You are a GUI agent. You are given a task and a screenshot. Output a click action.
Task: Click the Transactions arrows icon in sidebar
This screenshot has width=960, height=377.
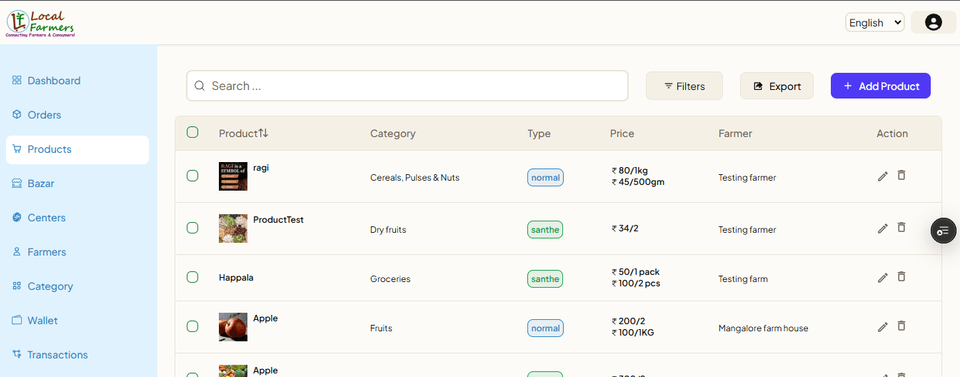click(x=17, y=355)
